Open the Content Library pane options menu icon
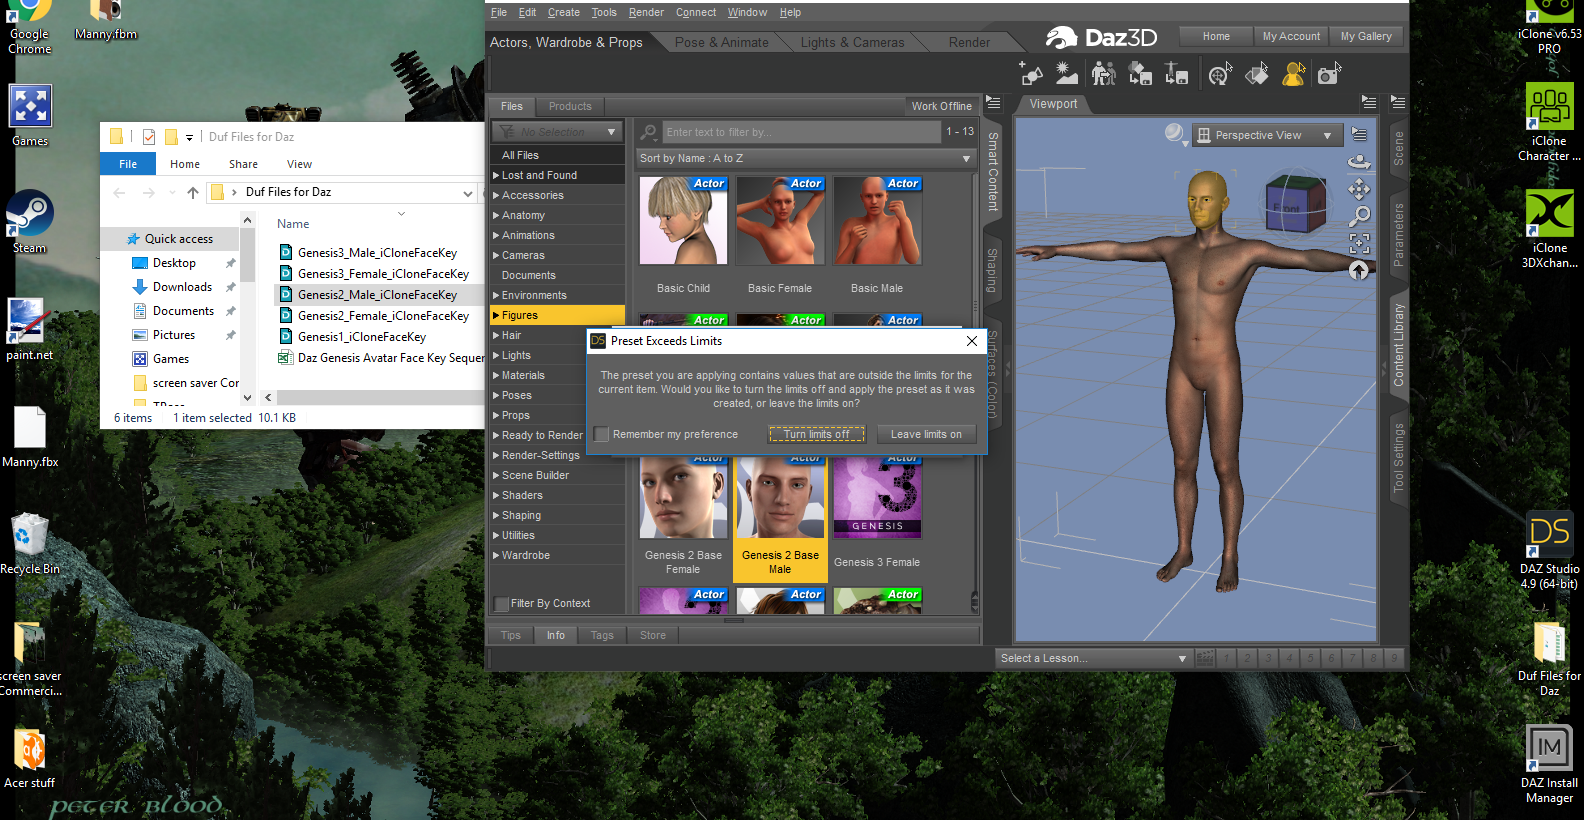 [x=993, y=103]
